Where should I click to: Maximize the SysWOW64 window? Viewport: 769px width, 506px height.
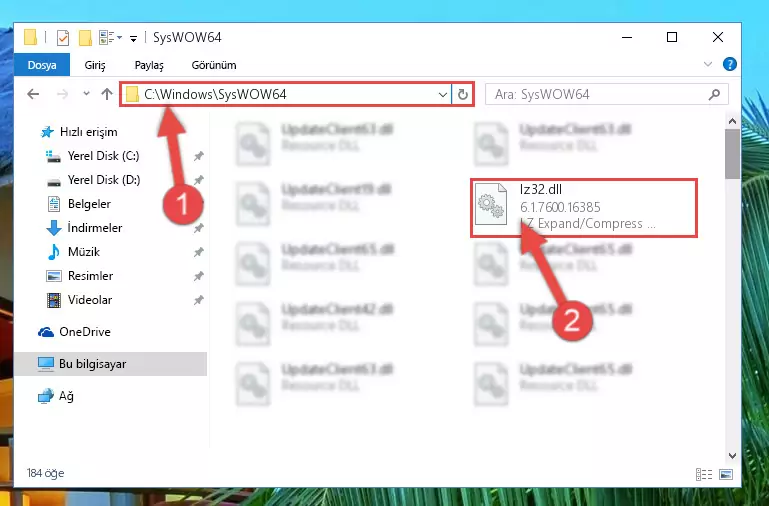tap(672, 37)
